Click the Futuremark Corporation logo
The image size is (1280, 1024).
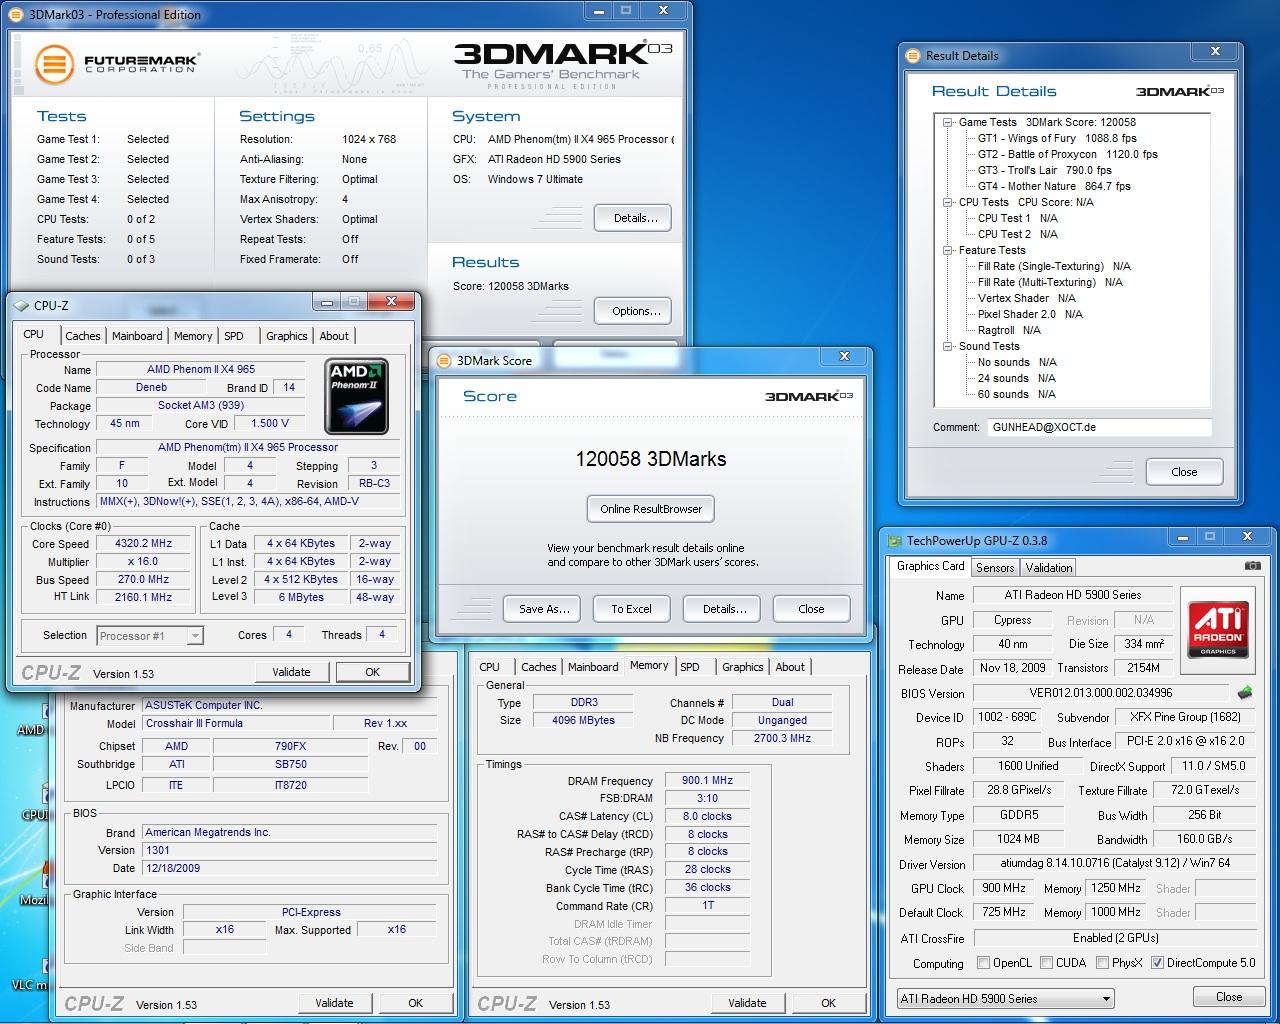[116, 64]
